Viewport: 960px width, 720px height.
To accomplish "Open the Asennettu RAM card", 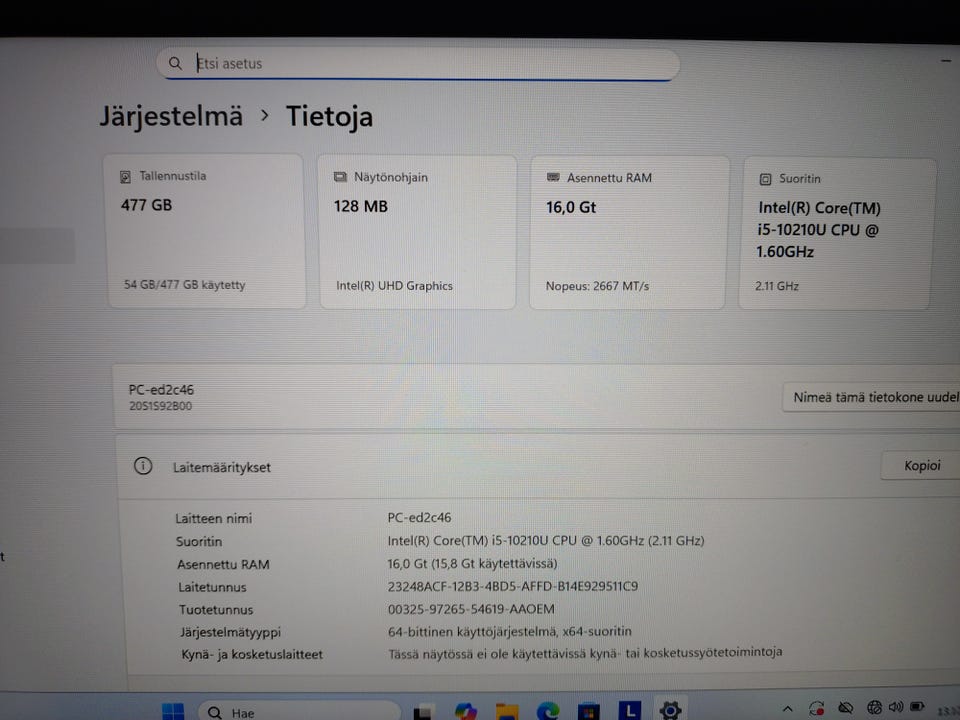I will click(x=629, y=233).
